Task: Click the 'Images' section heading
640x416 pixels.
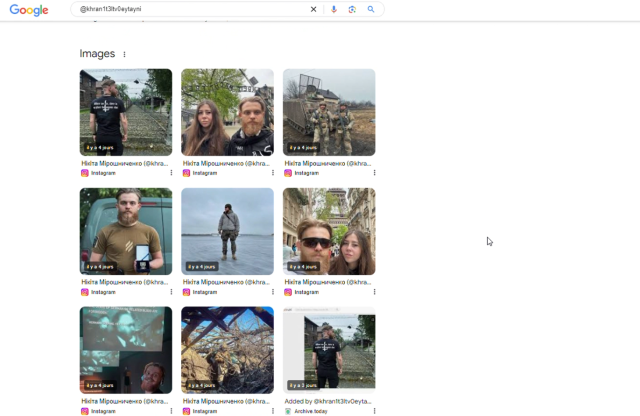Action: point(97,54)
